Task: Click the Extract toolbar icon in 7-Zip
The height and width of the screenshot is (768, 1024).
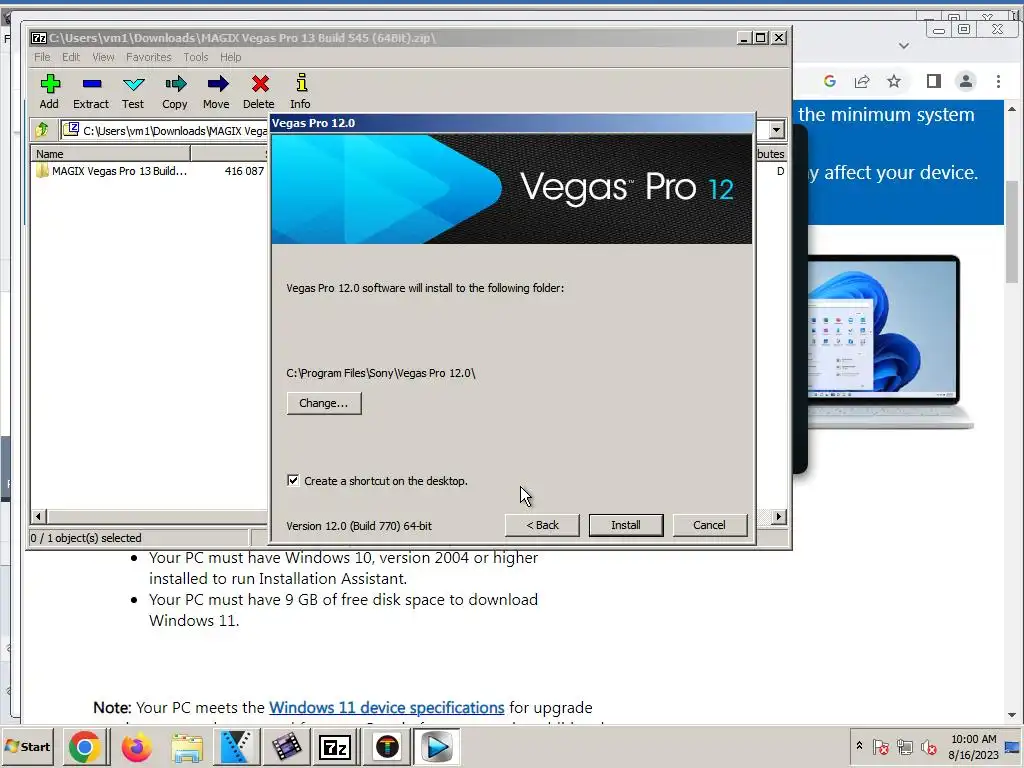Action: coord(91,91)
